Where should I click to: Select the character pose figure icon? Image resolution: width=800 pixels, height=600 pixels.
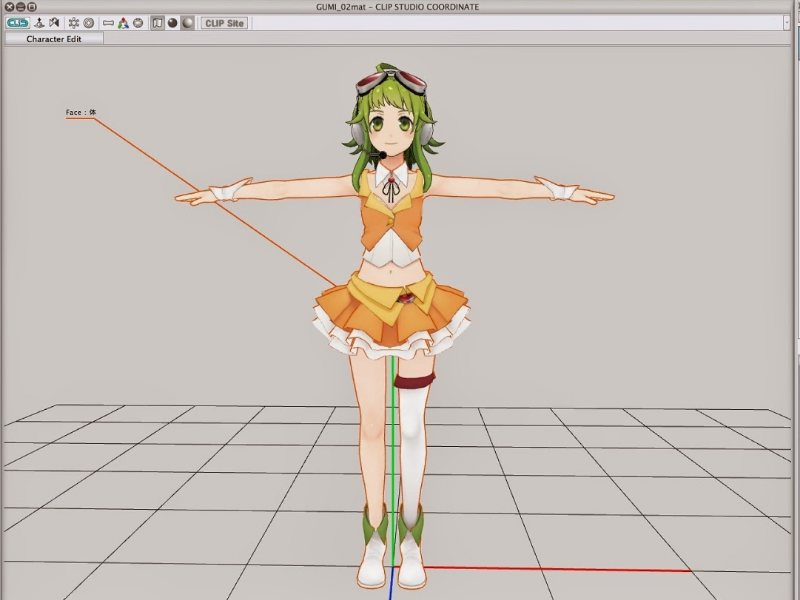coord(39,22)
